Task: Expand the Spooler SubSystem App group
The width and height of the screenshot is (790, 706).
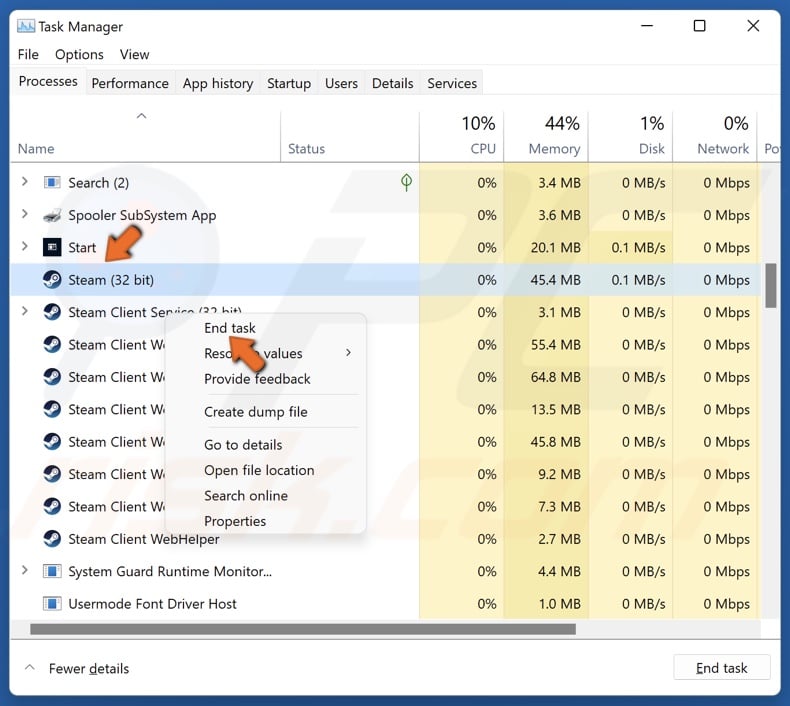Action: point(24,214)
